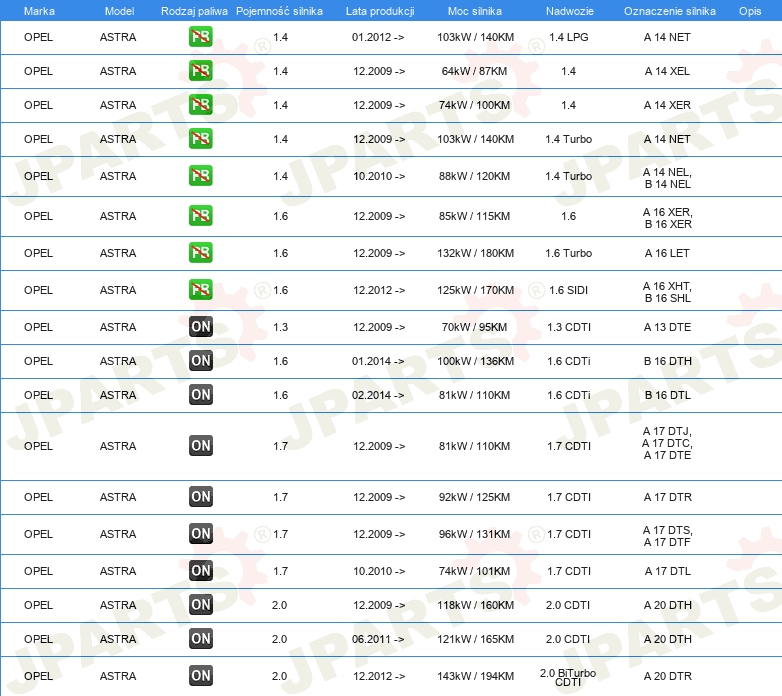This screenshot has width=782, height=696.
Task: Select the A 14 XER engine code
Action: 667,105
